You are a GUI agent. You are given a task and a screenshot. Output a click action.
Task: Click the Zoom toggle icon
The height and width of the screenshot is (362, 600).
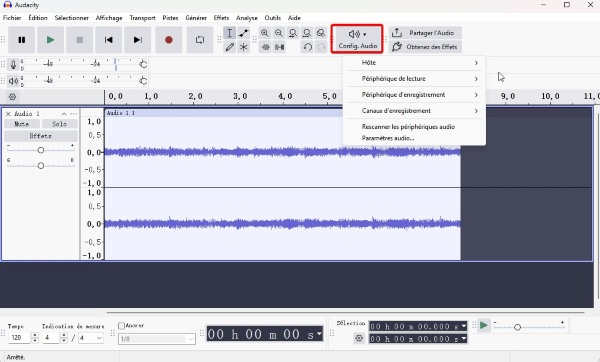pos(321,33)
